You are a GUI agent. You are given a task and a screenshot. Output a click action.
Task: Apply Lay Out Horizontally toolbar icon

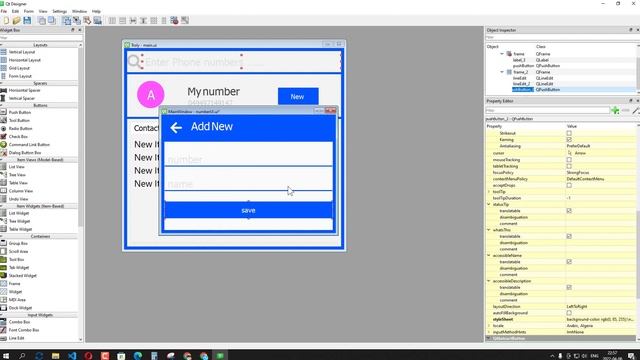pos(112,20)
